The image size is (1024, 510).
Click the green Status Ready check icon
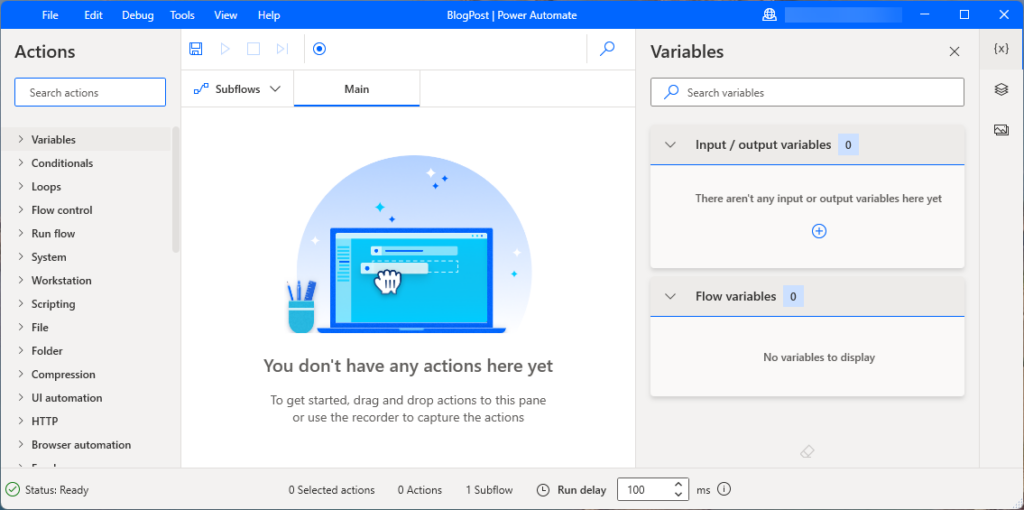pyautogui.click(x=12, y=489)
